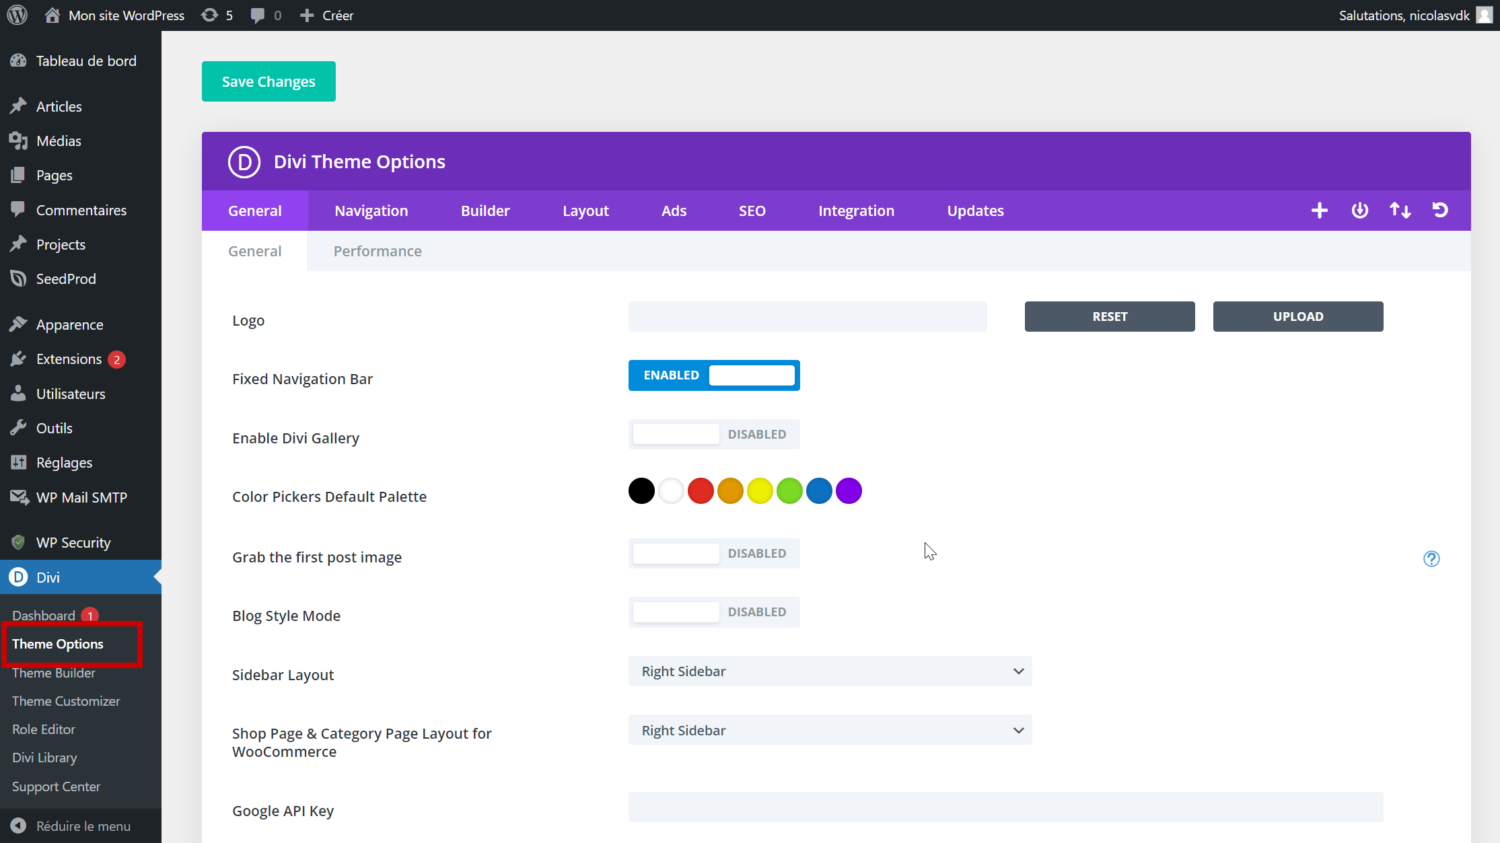Click the SeedProd leaf icon

[x=18, y=279]
